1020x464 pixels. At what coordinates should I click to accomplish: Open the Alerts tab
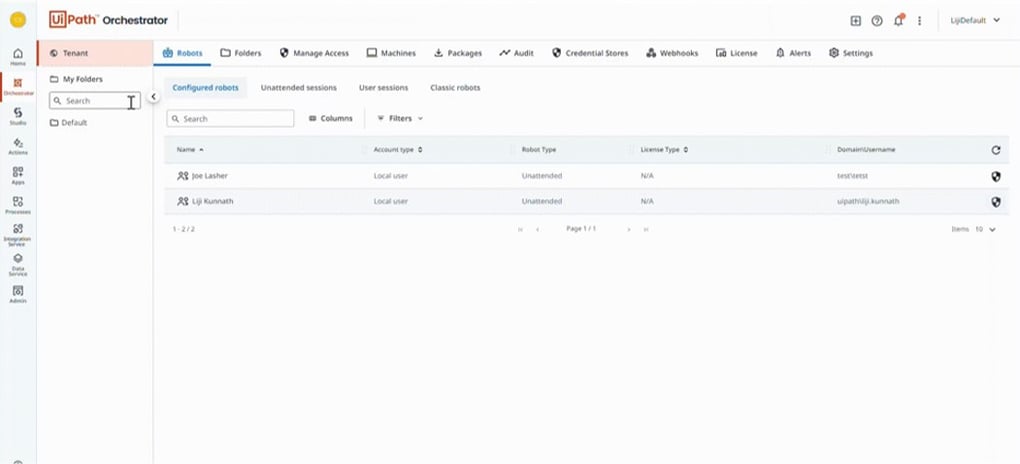793,53
